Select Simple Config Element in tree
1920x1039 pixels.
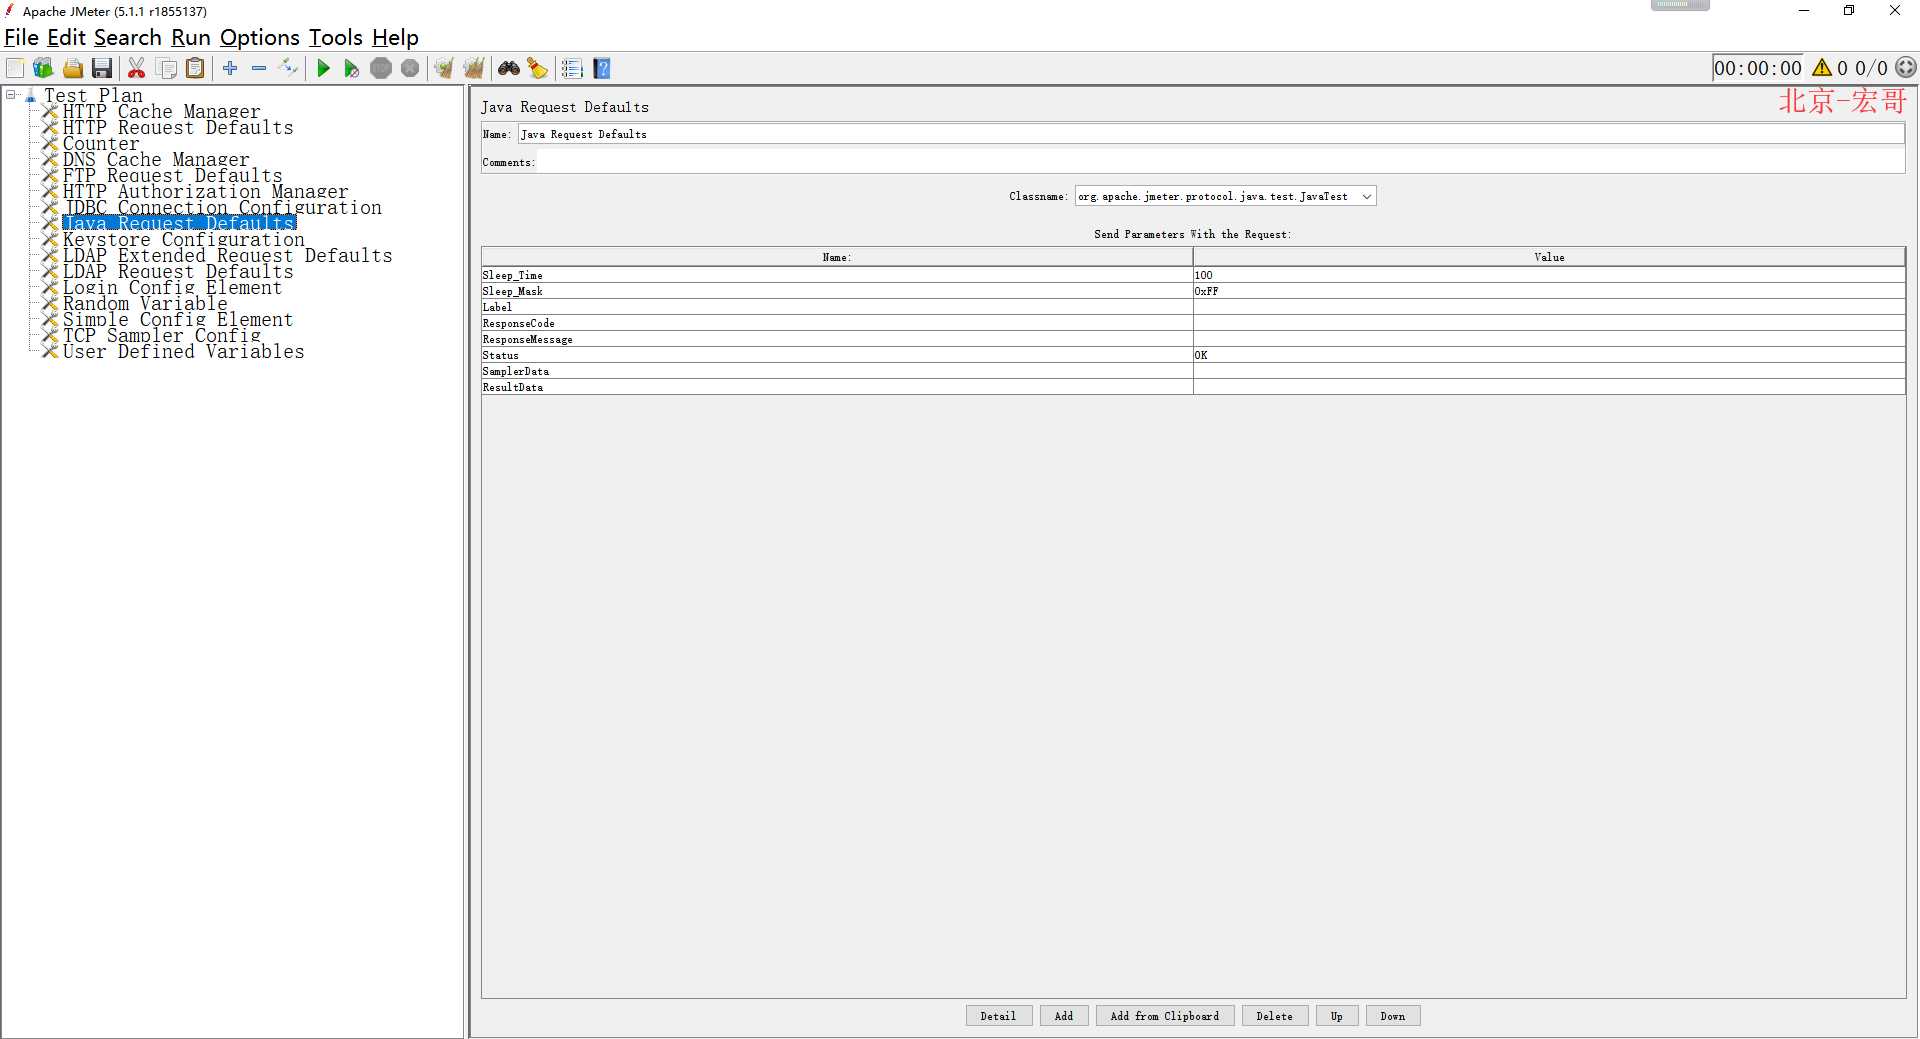pos(178,320)
